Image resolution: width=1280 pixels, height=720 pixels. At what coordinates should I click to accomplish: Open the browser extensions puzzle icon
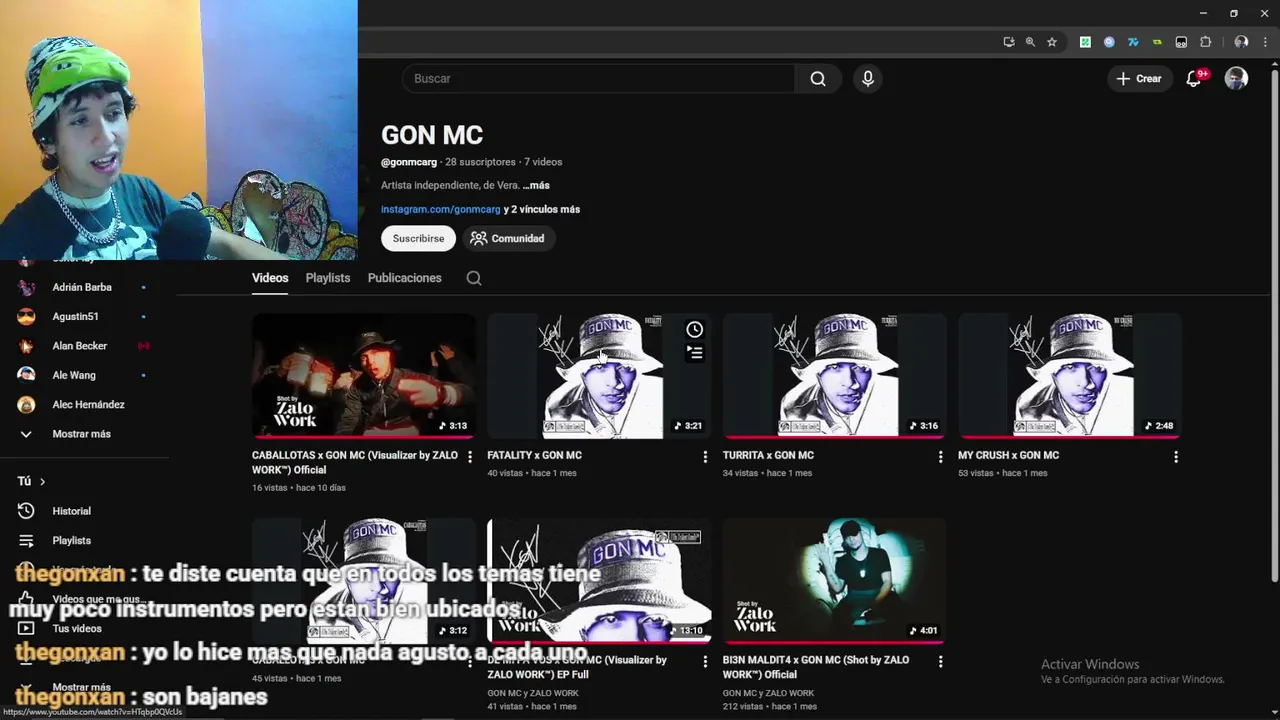[x=1205, y=42]
